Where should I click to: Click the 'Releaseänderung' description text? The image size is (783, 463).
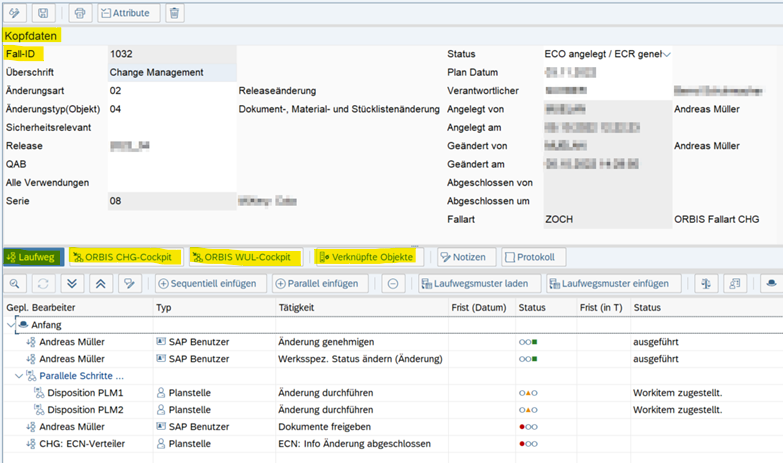click(x=277, y=91)
